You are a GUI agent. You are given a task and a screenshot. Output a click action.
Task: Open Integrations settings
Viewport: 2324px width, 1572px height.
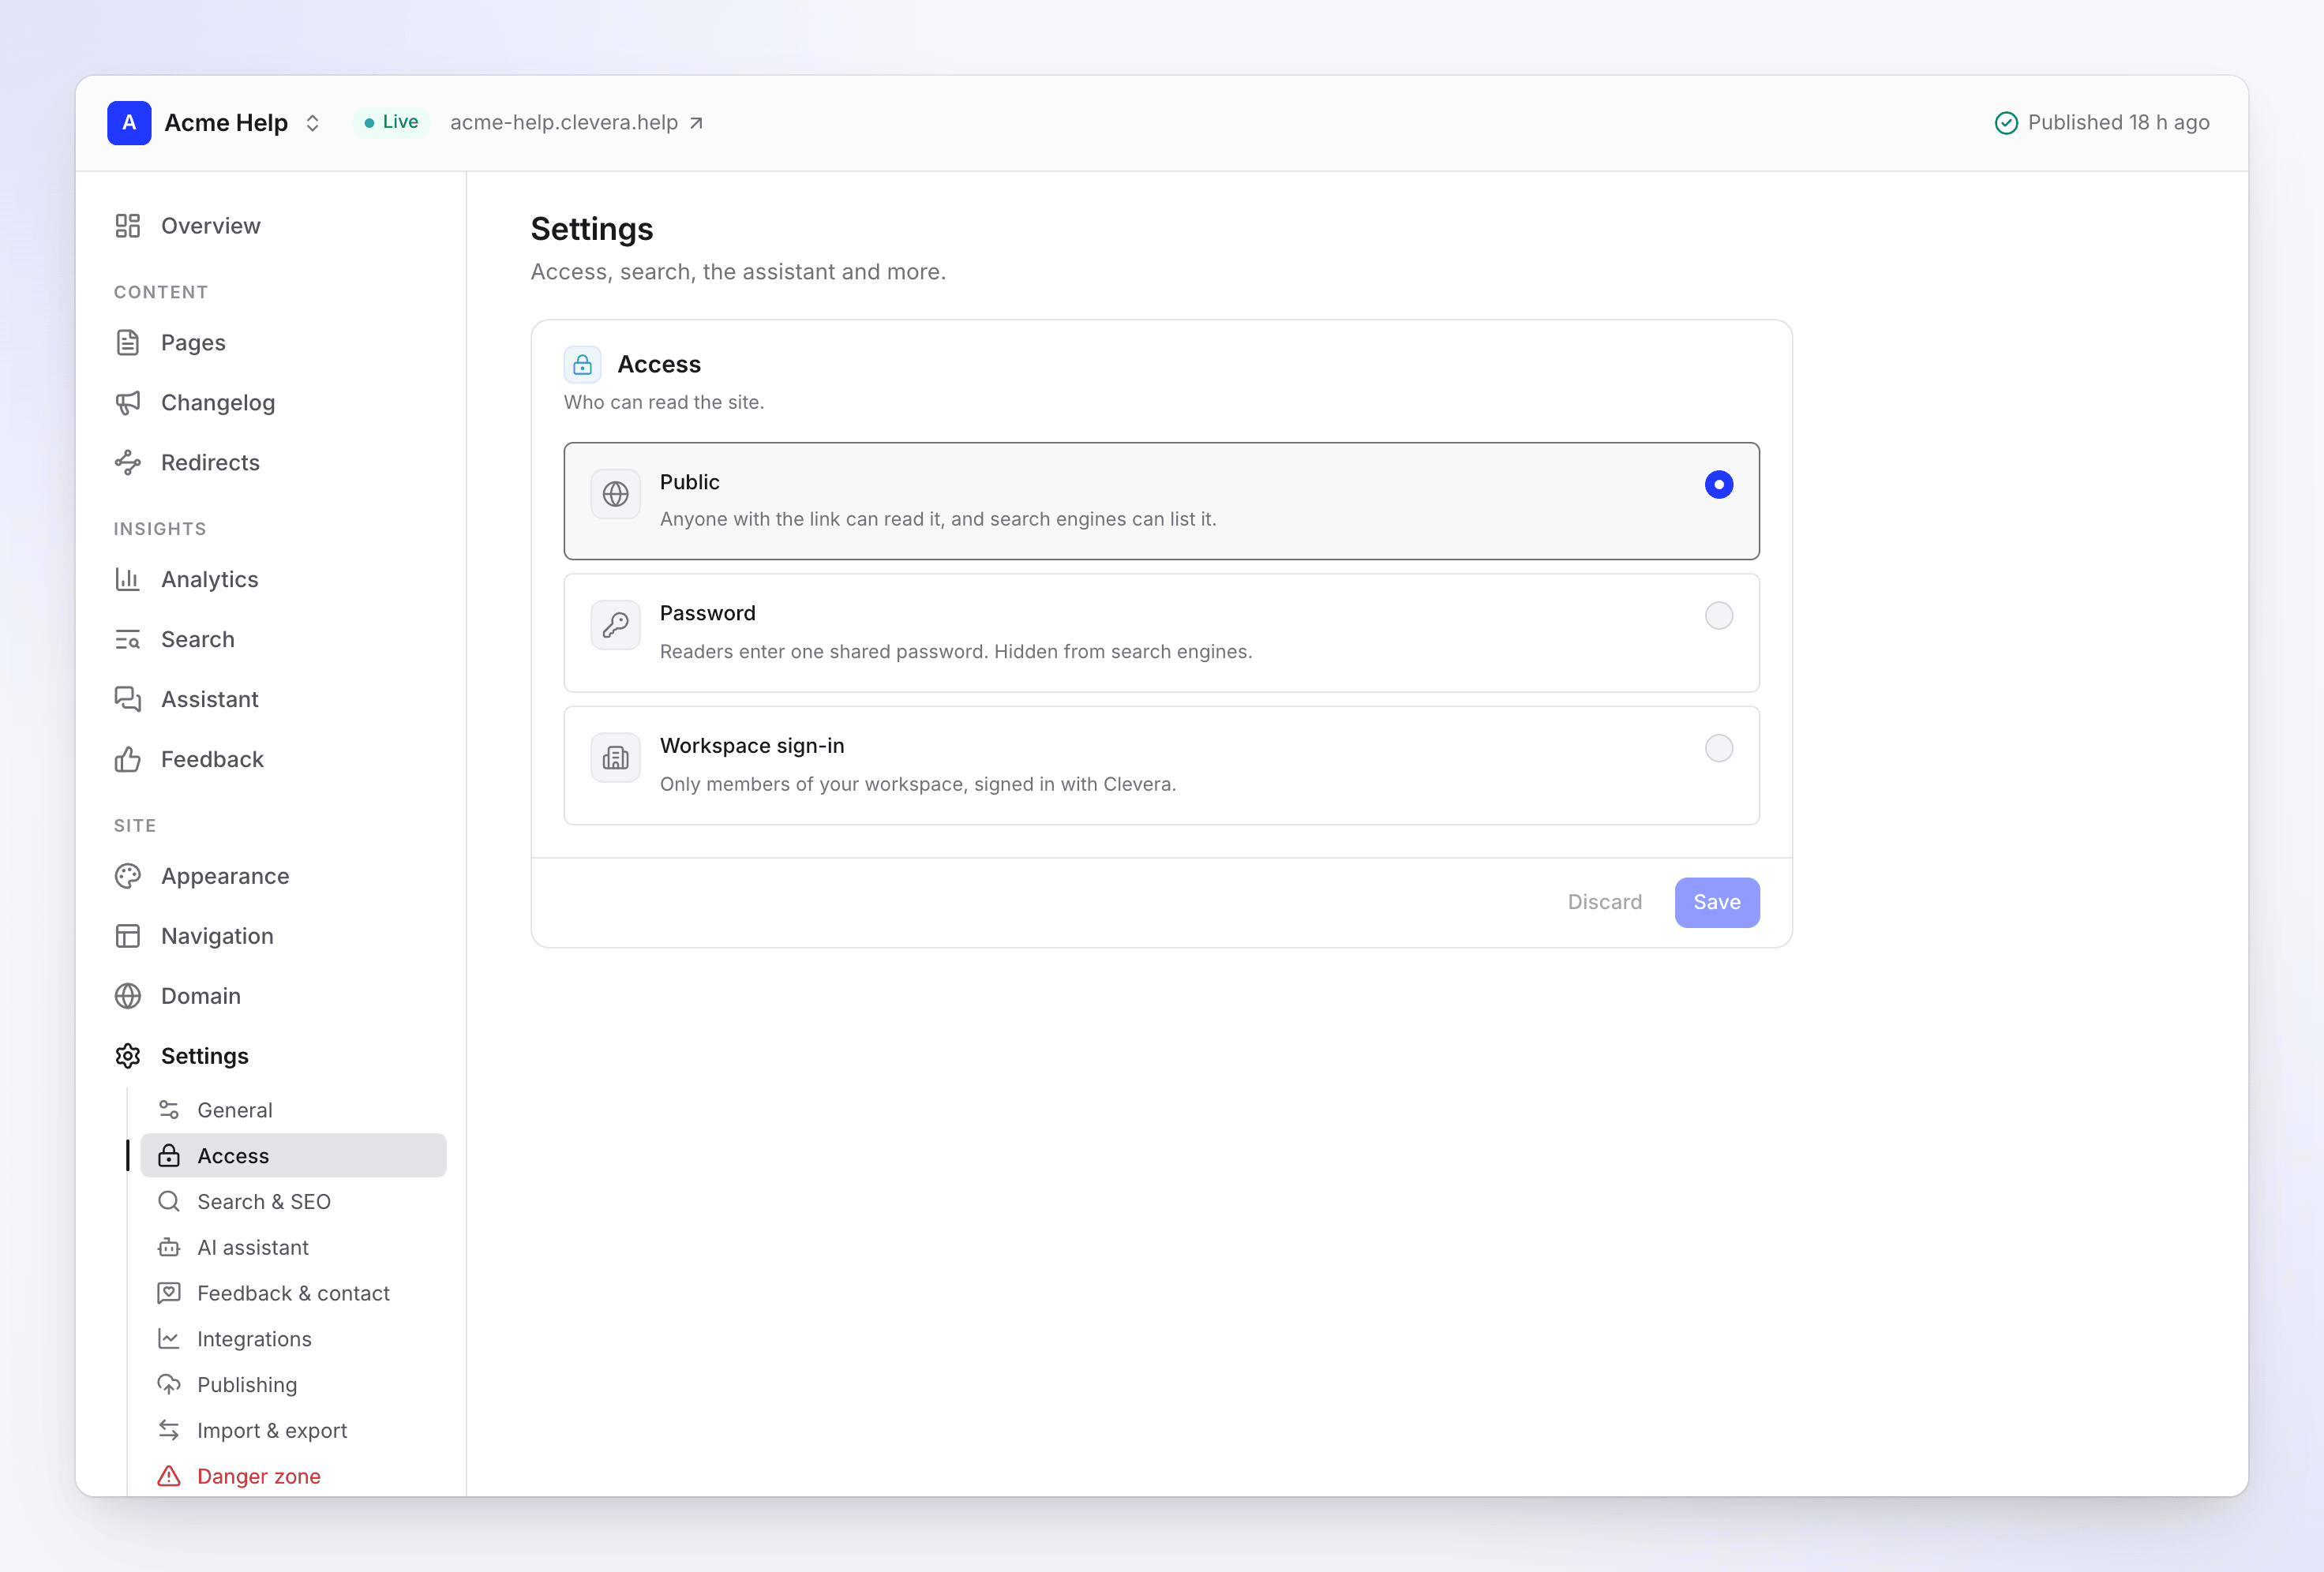(293, 1340)
